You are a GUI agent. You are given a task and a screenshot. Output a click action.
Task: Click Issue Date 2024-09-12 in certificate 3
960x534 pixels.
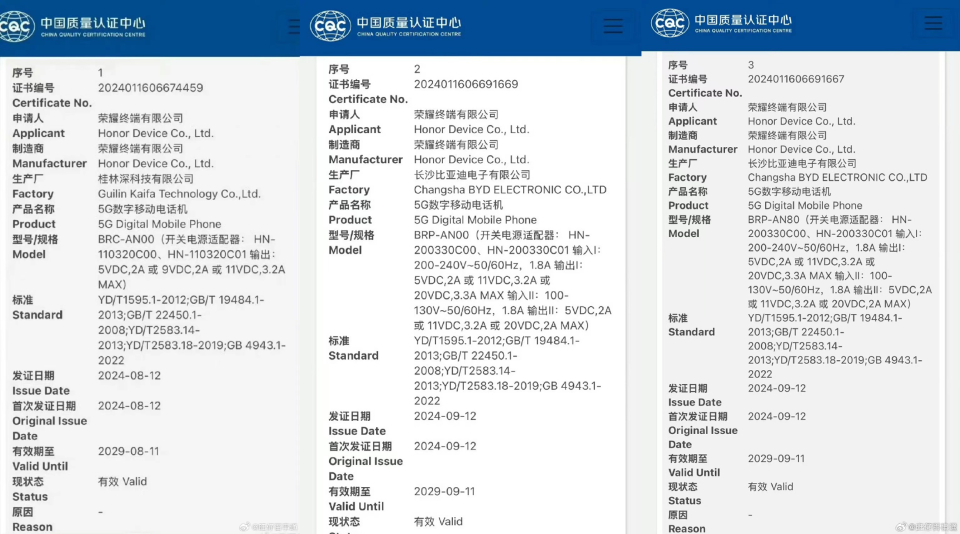pos(777,388)
